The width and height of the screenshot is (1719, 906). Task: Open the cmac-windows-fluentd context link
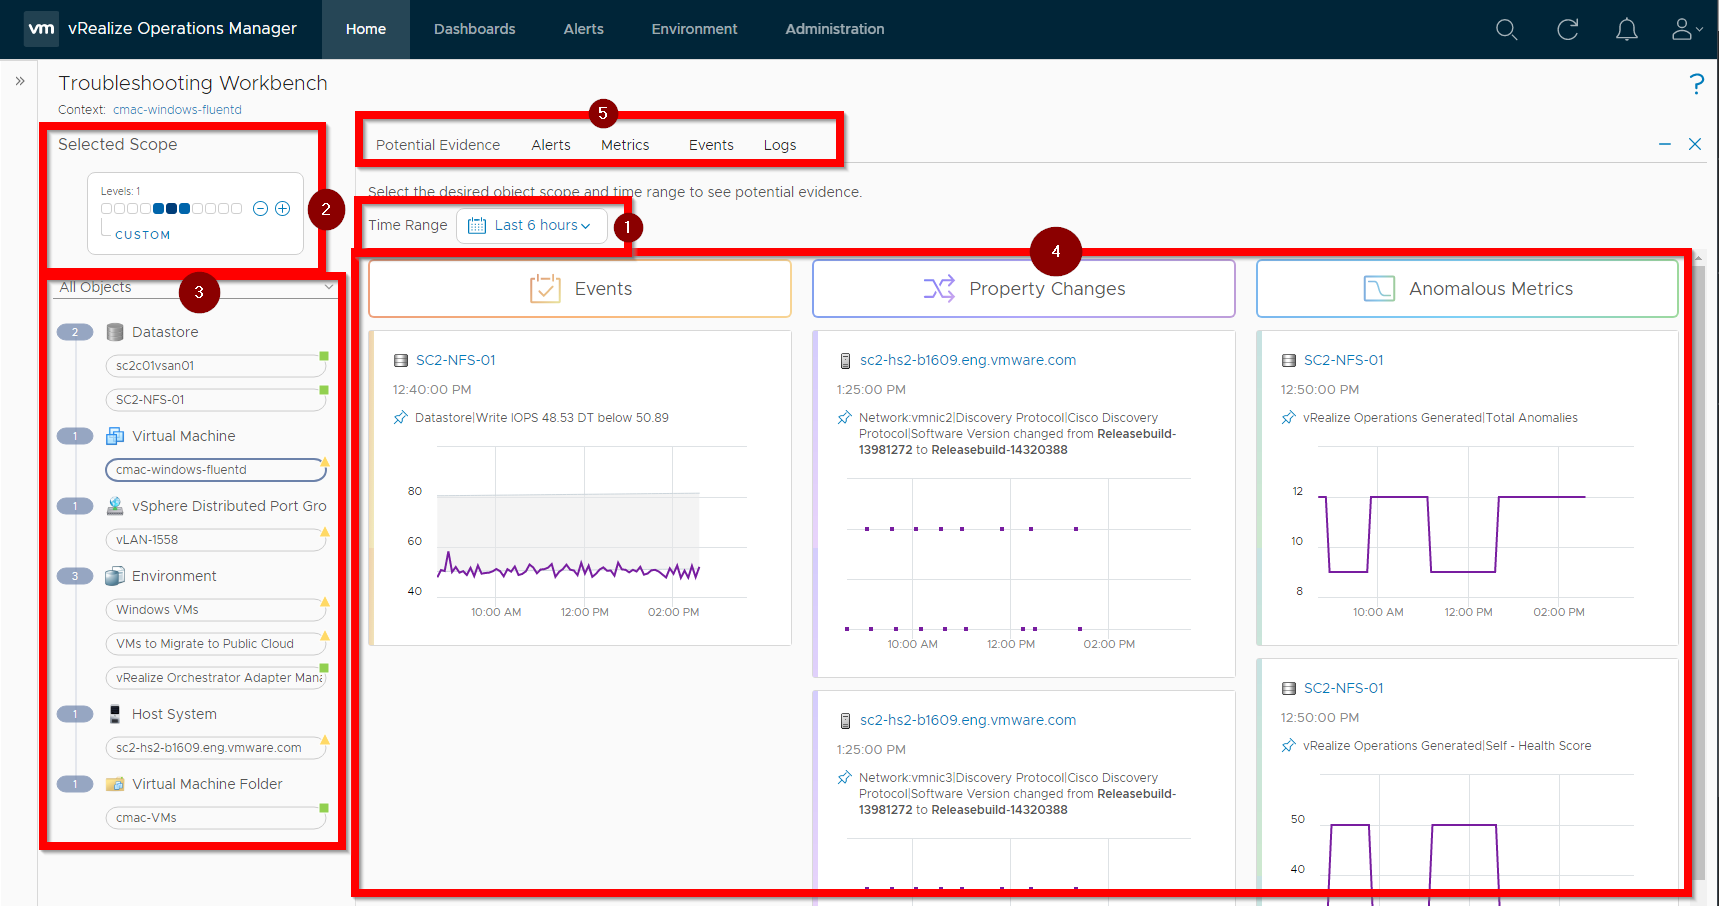point(177,110)
